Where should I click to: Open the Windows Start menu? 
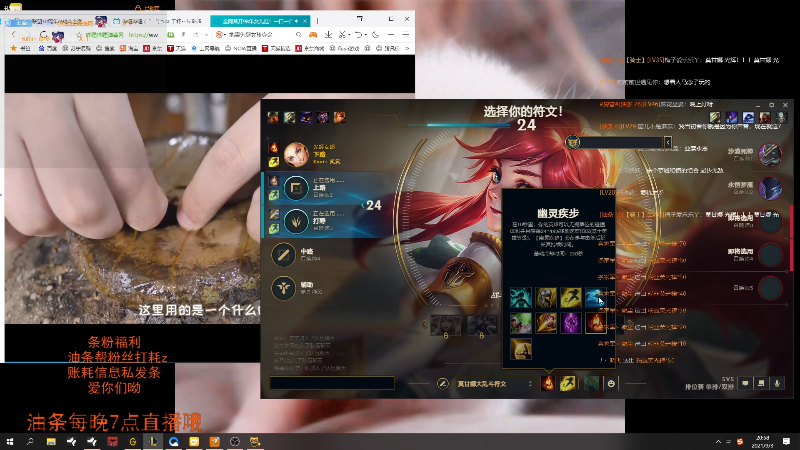pos(10,442)
